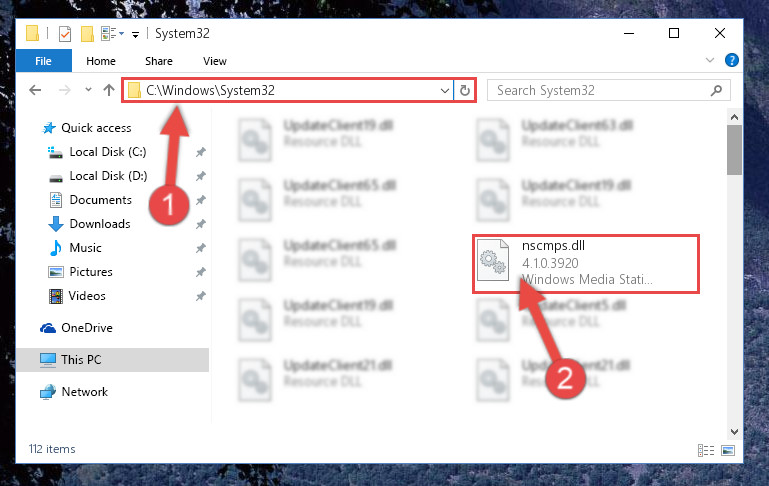Unpin Documents from Quick access

point(200,200)
